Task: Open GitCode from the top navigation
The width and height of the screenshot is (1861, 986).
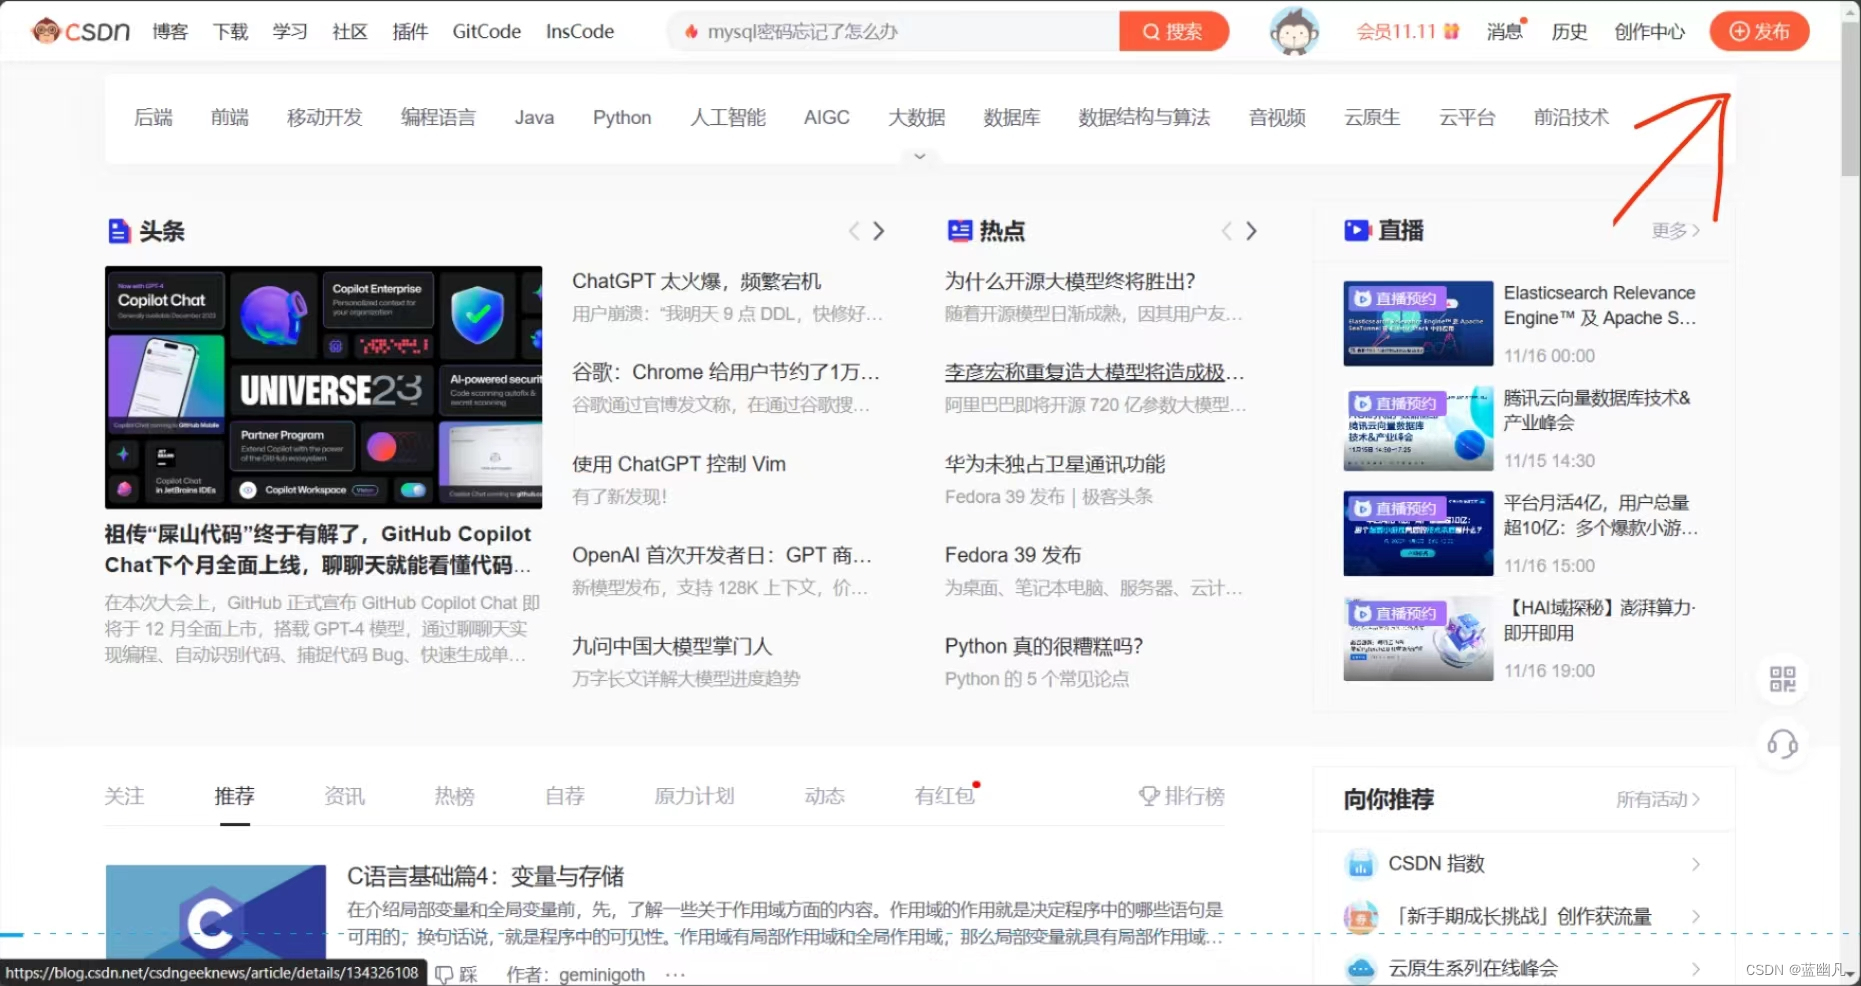Action: click(486, 31)
